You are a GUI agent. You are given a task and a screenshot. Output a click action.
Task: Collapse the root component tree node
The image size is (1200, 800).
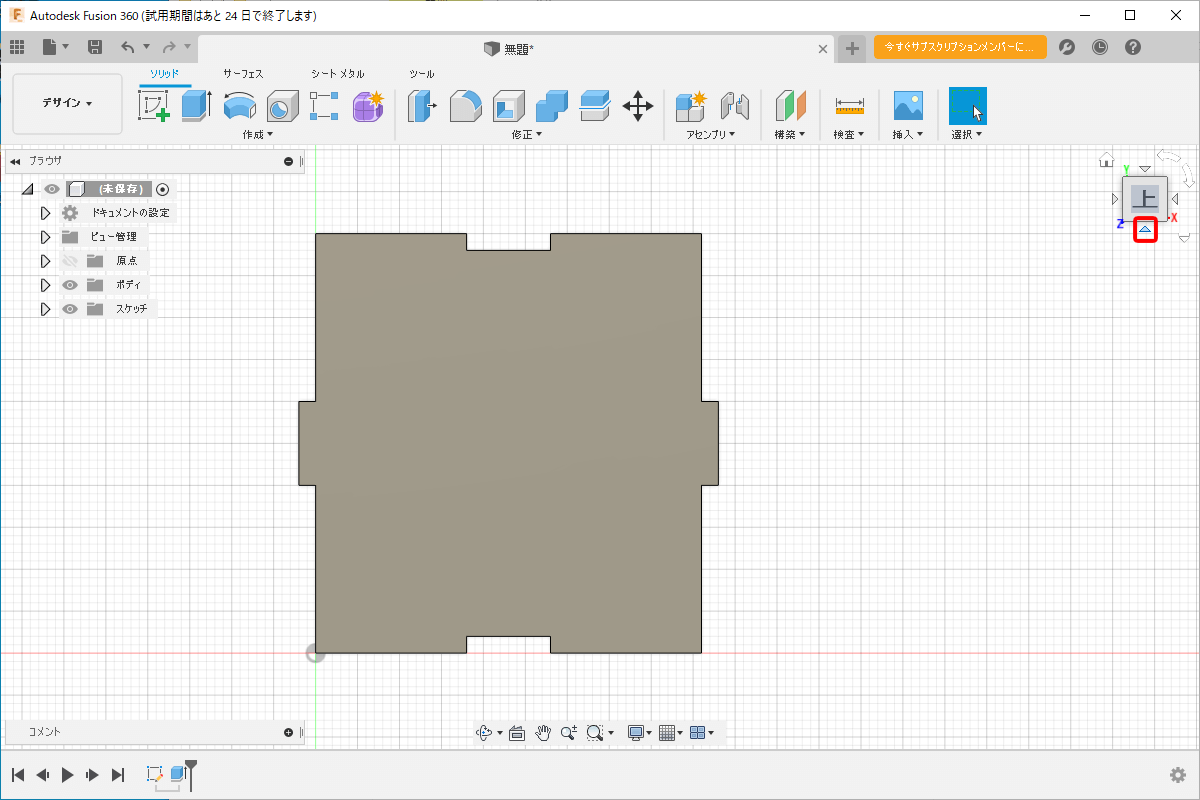pyautogui.click(x=27, y=189)
